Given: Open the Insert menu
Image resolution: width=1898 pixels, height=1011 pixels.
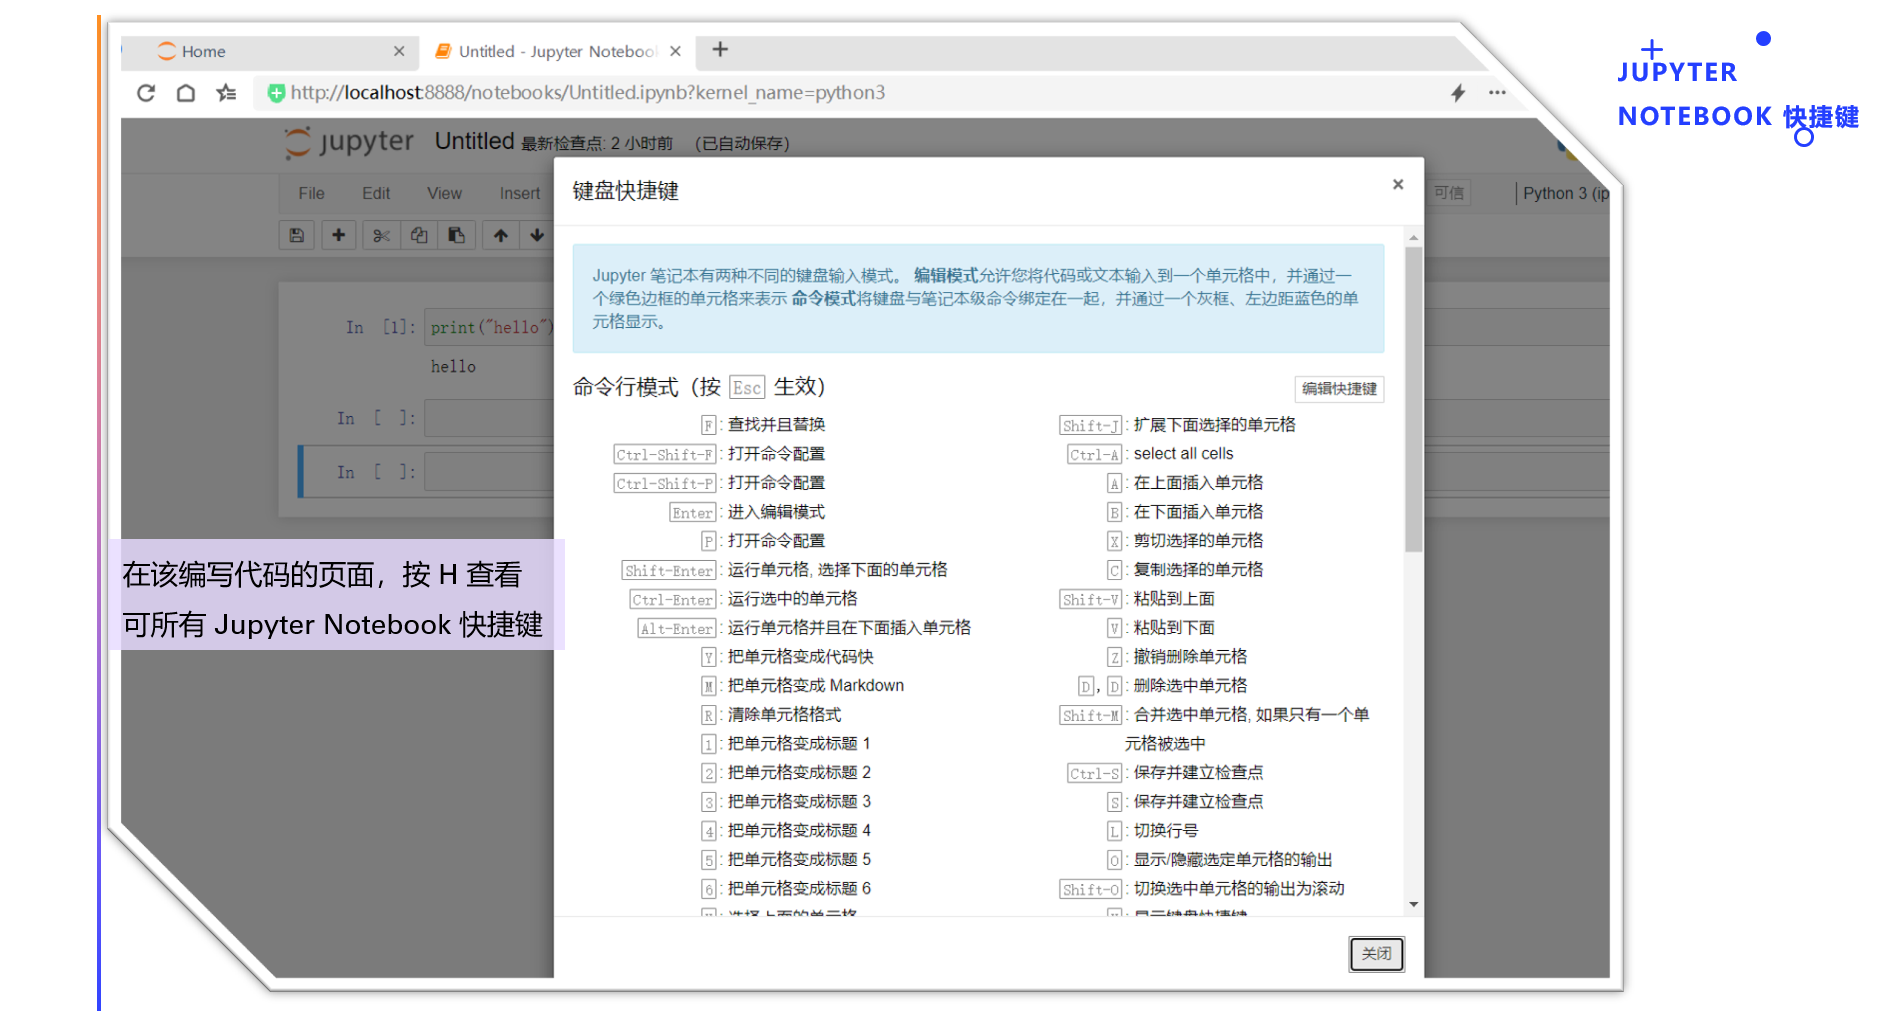Looking at the screenshot, I should point(520,193).
